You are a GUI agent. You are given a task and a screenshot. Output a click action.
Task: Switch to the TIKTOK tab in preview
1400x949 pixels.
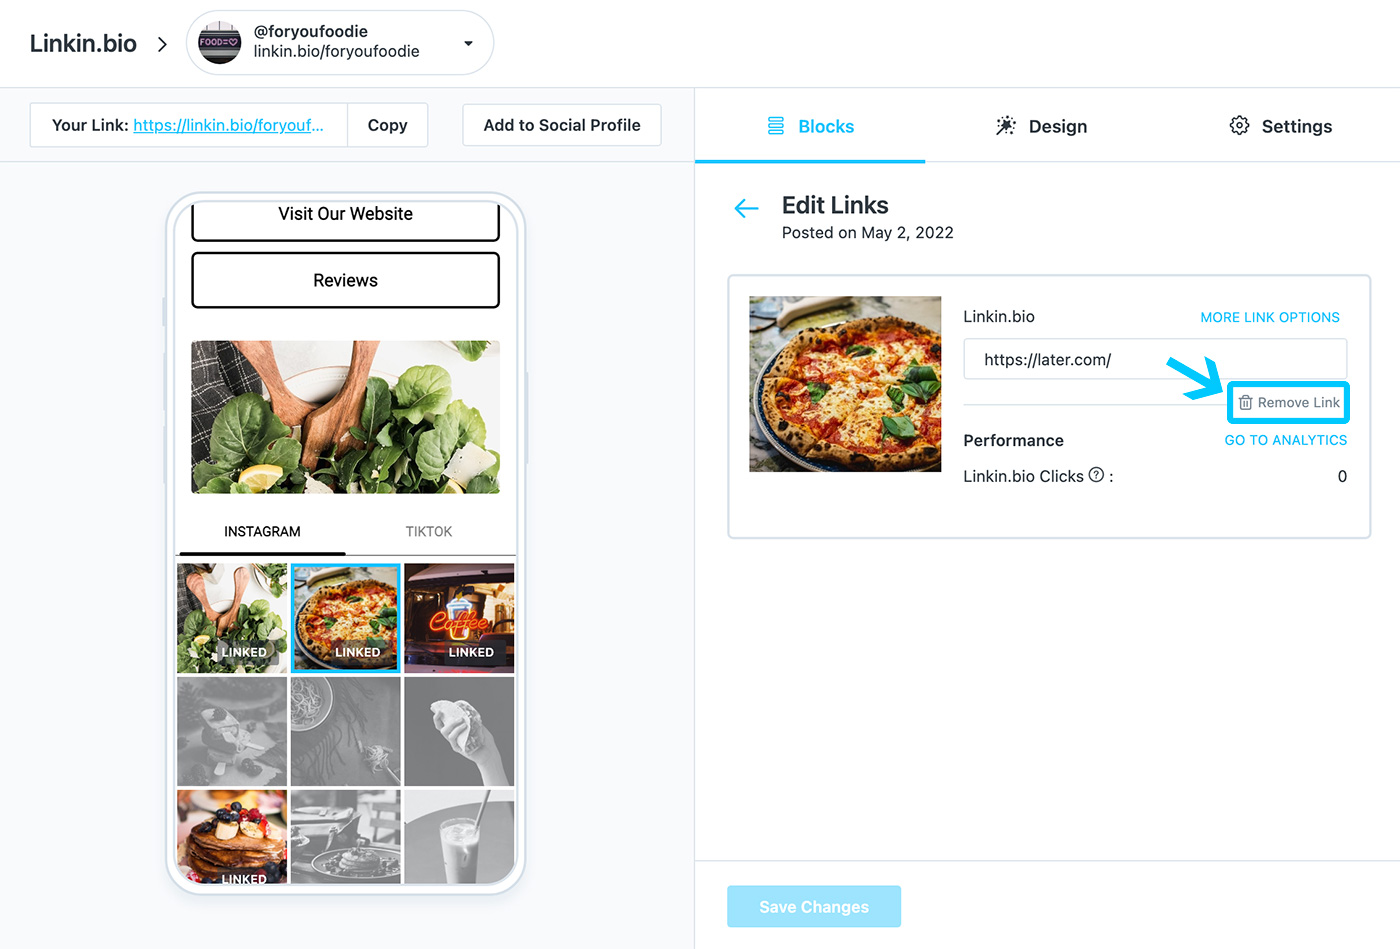point(429,532)
